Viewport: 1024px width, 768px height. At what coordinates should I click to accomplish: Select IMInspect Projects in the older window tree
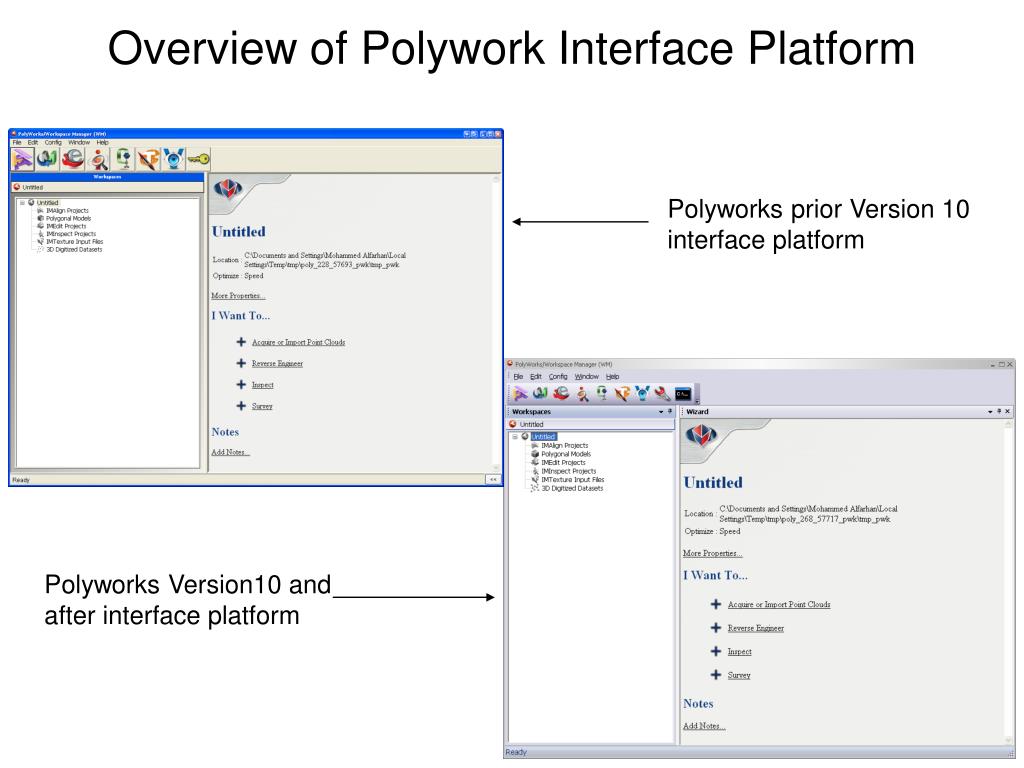[71, 234]
